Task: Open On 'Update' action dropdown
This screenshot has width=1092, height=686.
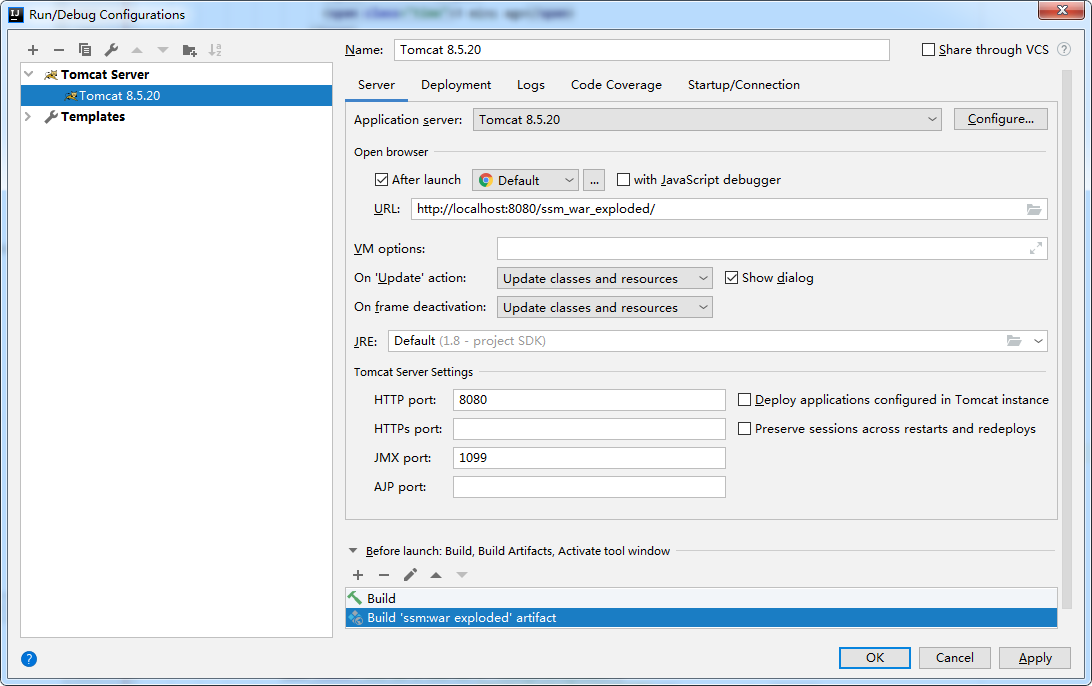Action: coord(604,279)
